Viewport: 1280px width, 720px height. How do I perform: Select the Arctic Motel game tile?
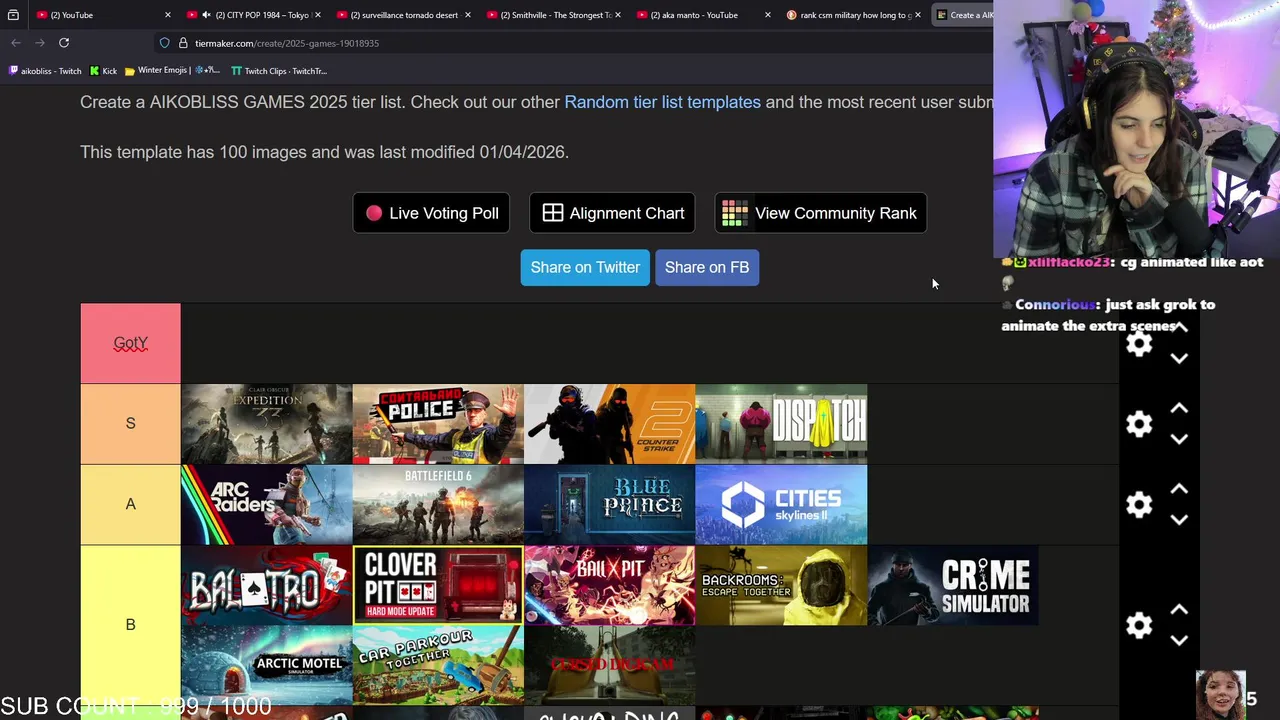click(x=266, y=665)
